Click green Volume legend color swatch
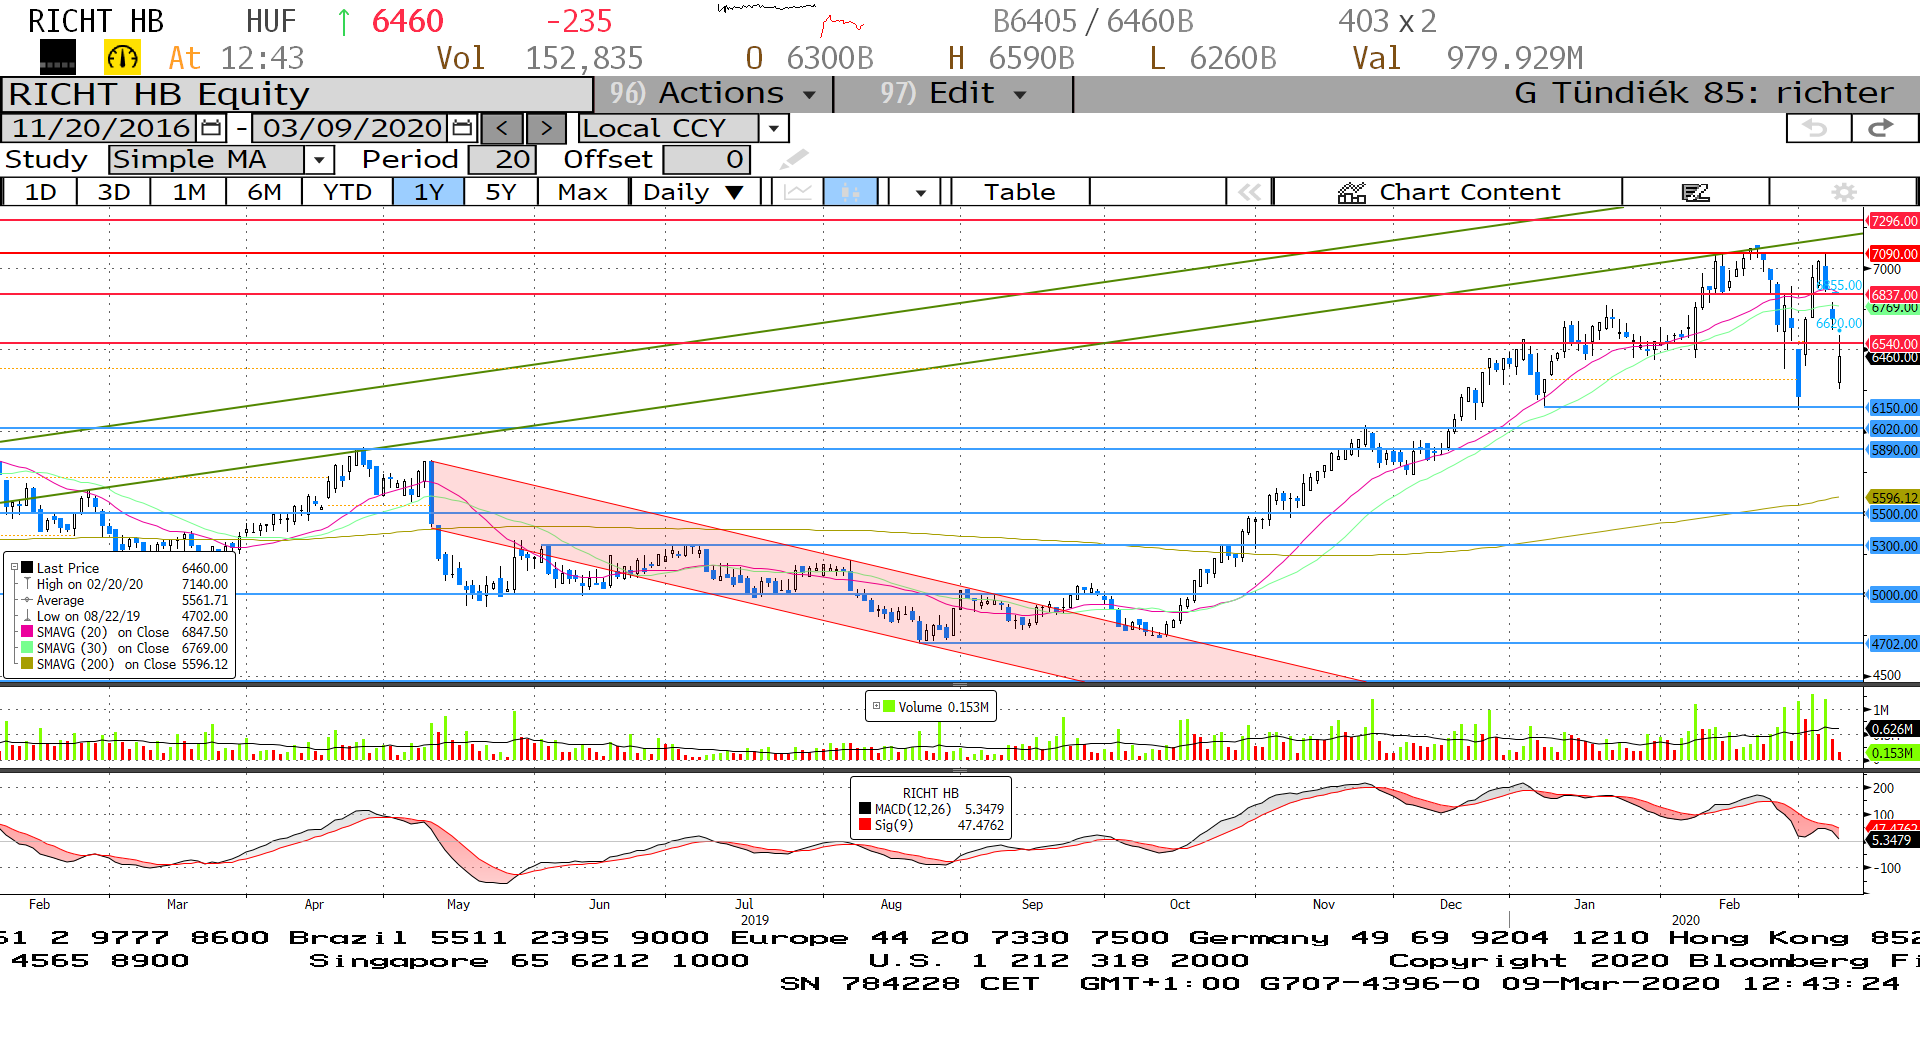 [889, 706]
